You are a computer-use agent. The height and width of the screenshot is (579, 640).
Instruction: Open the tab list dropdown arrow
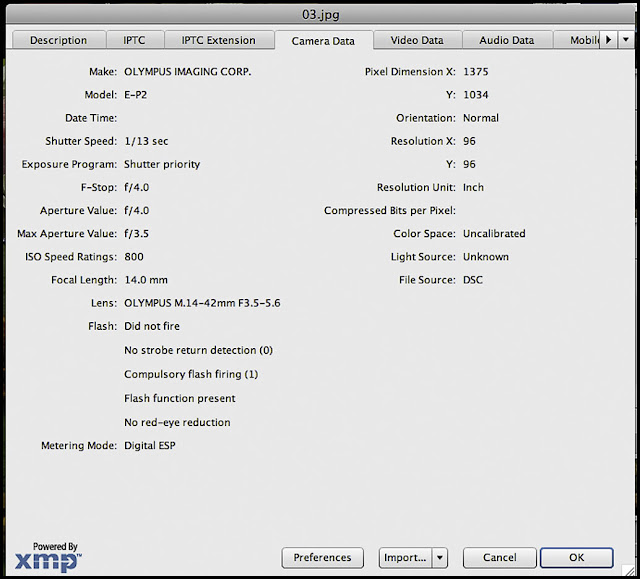click(x=626, y=40)
